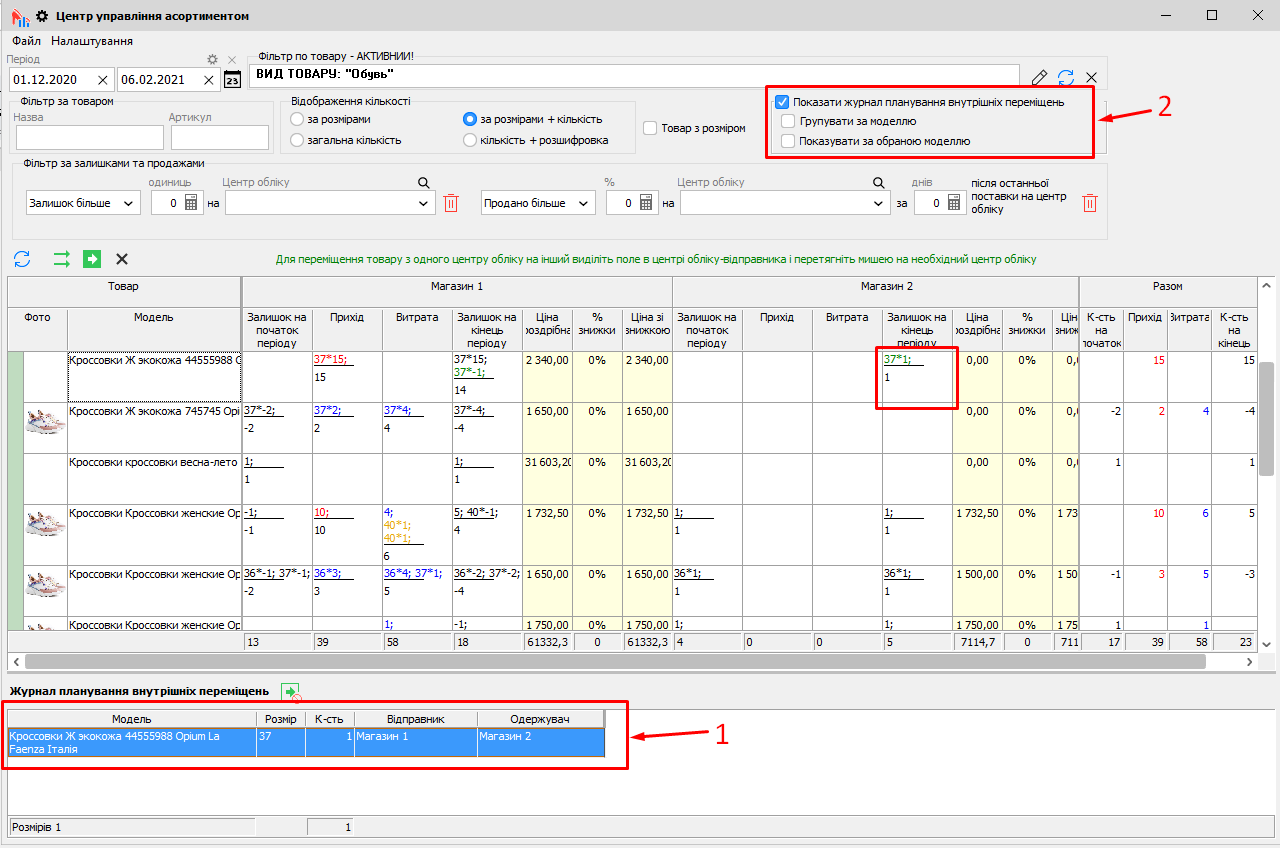
Task: Click the green double-arrow transfer icon
Action: (62, 259)
